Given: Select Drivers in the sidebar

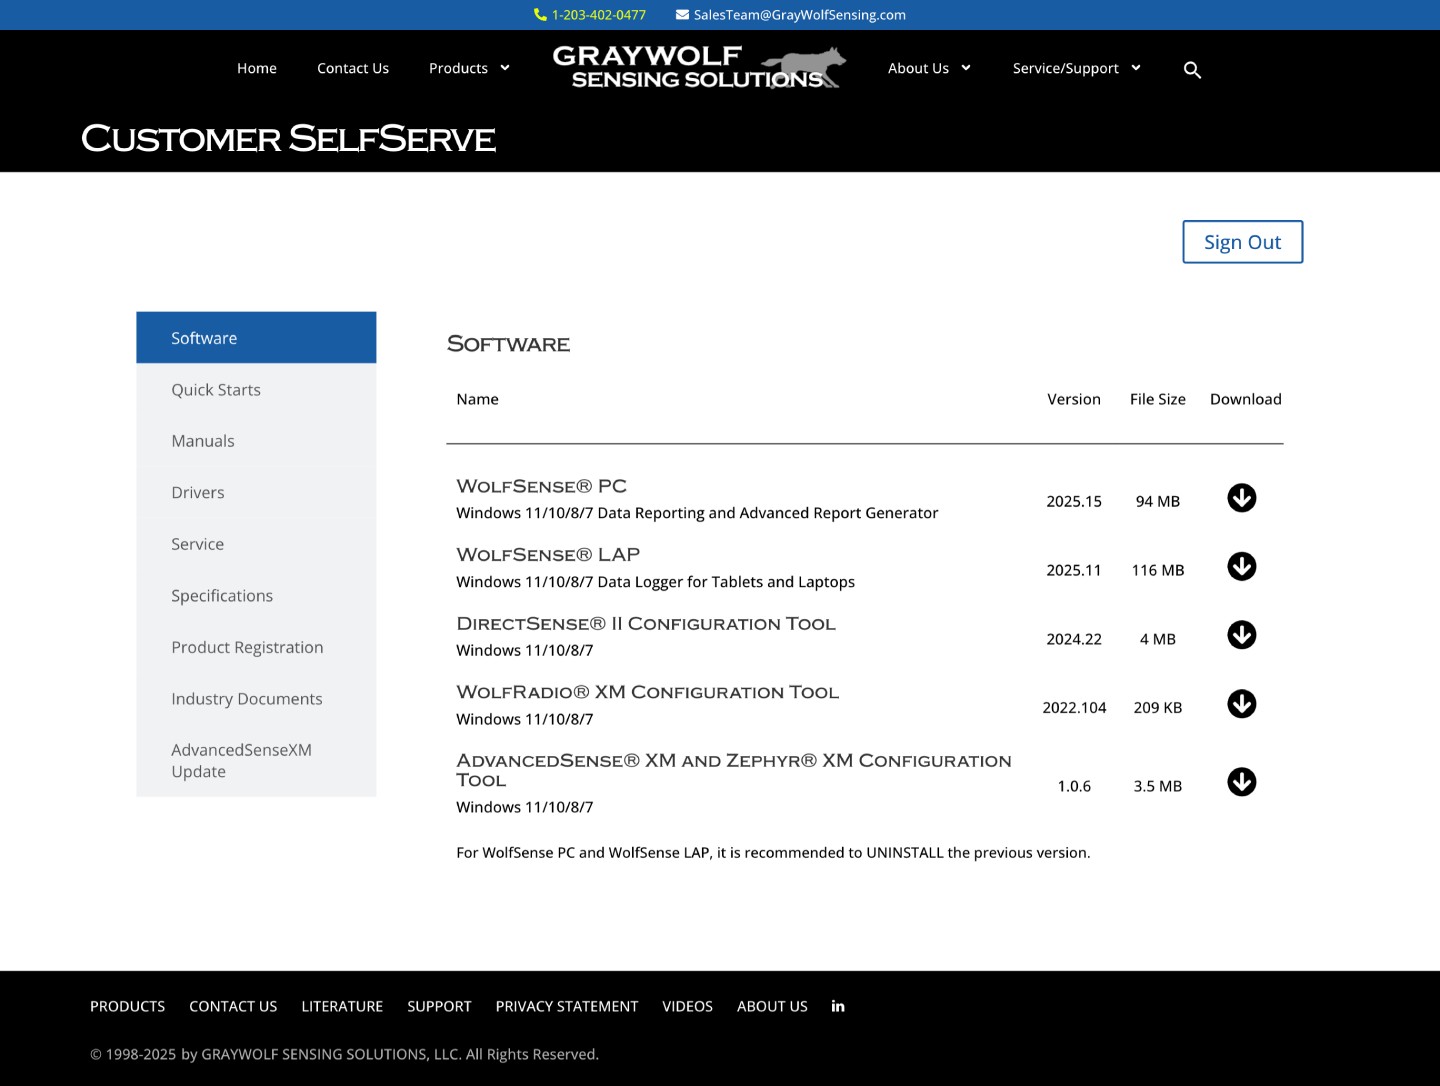Looking at the screenshot, I should pos(198,493).
